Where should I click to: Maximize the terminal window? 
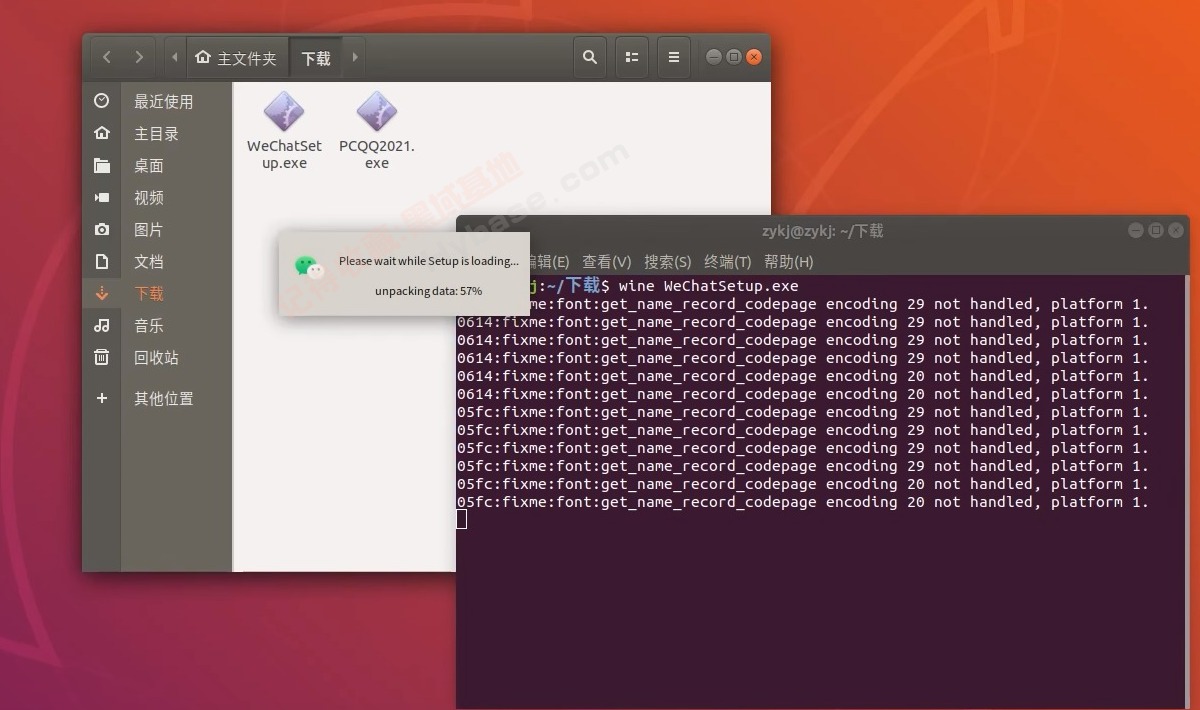coord(1155,230)
